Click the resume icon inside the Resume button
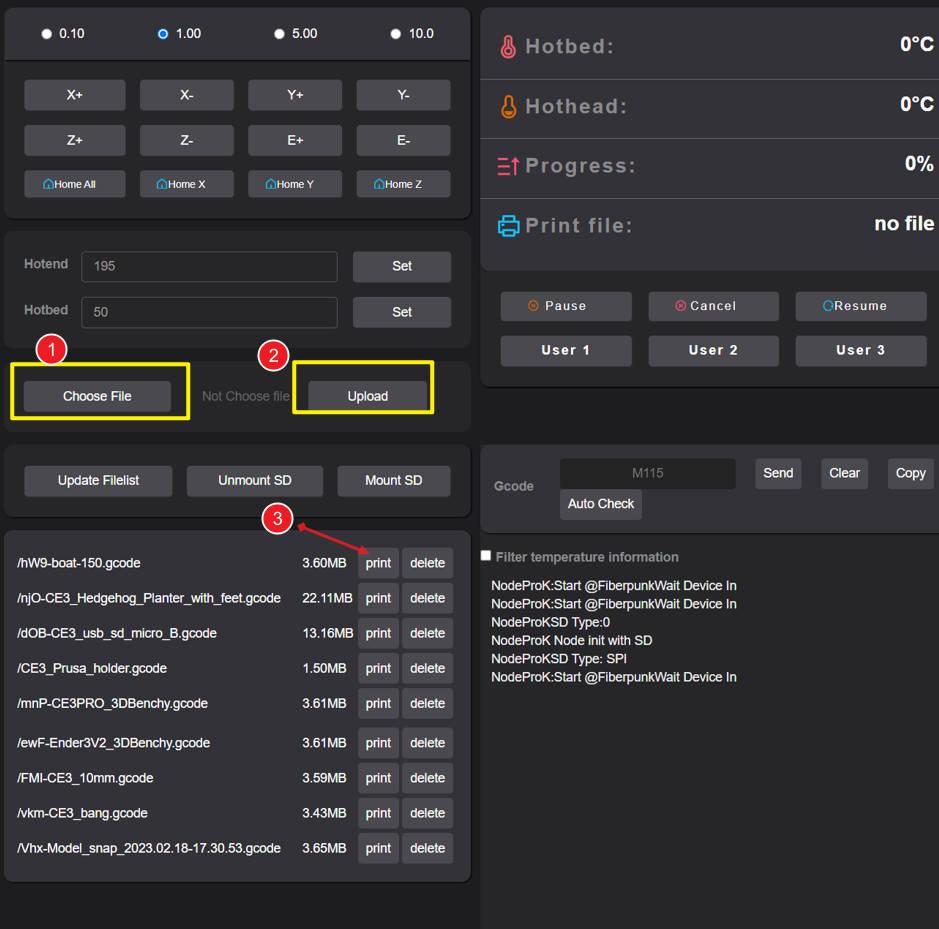939x929 pixels. [x=831, y=306]
